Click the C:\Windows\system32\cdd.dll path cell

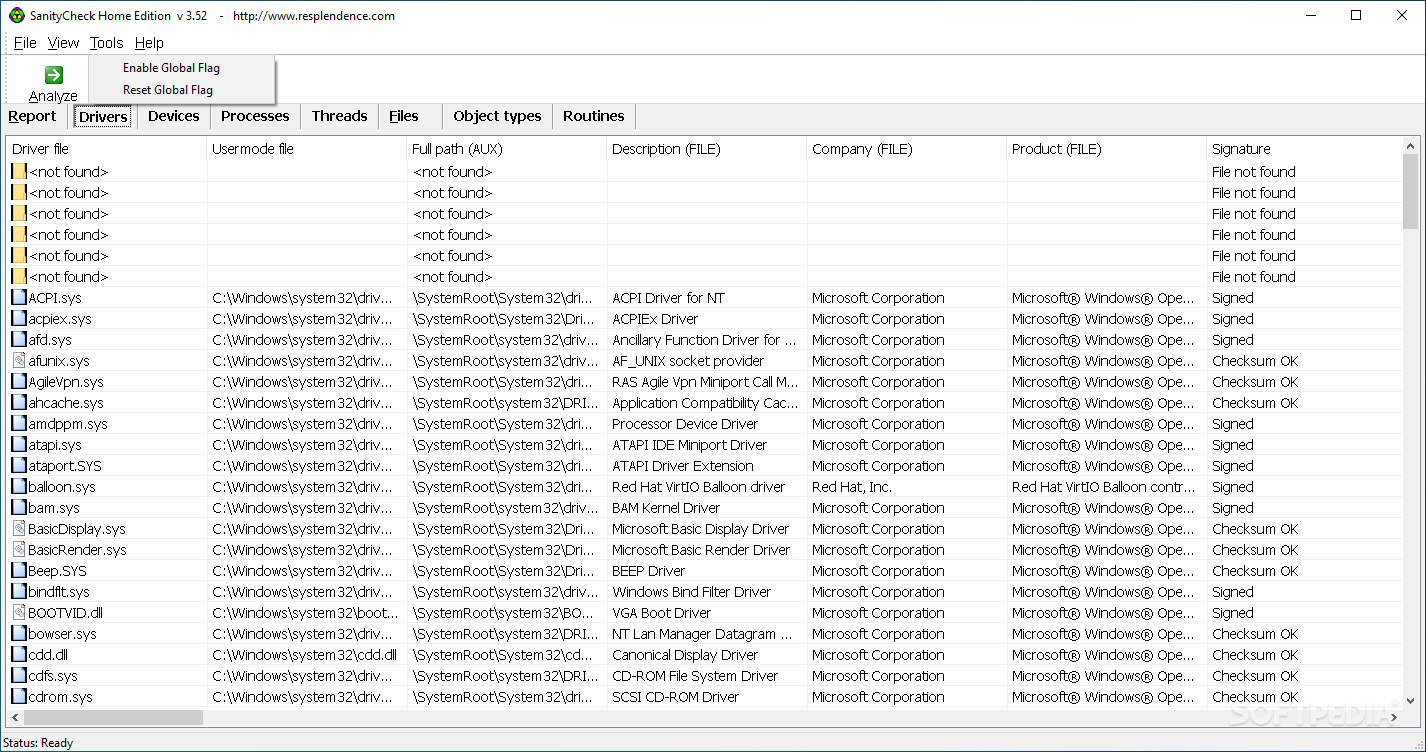click(x=304, y=655)
